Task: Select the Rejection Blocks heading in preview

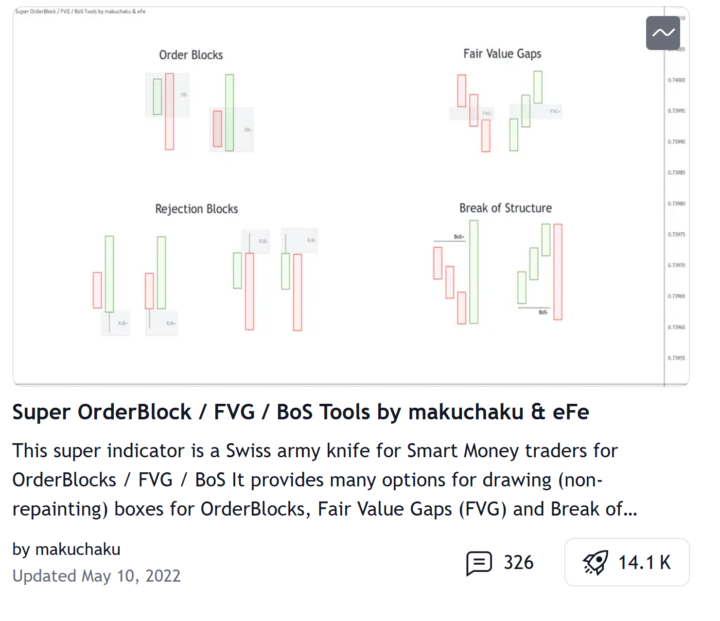Action: coord(196,209)
